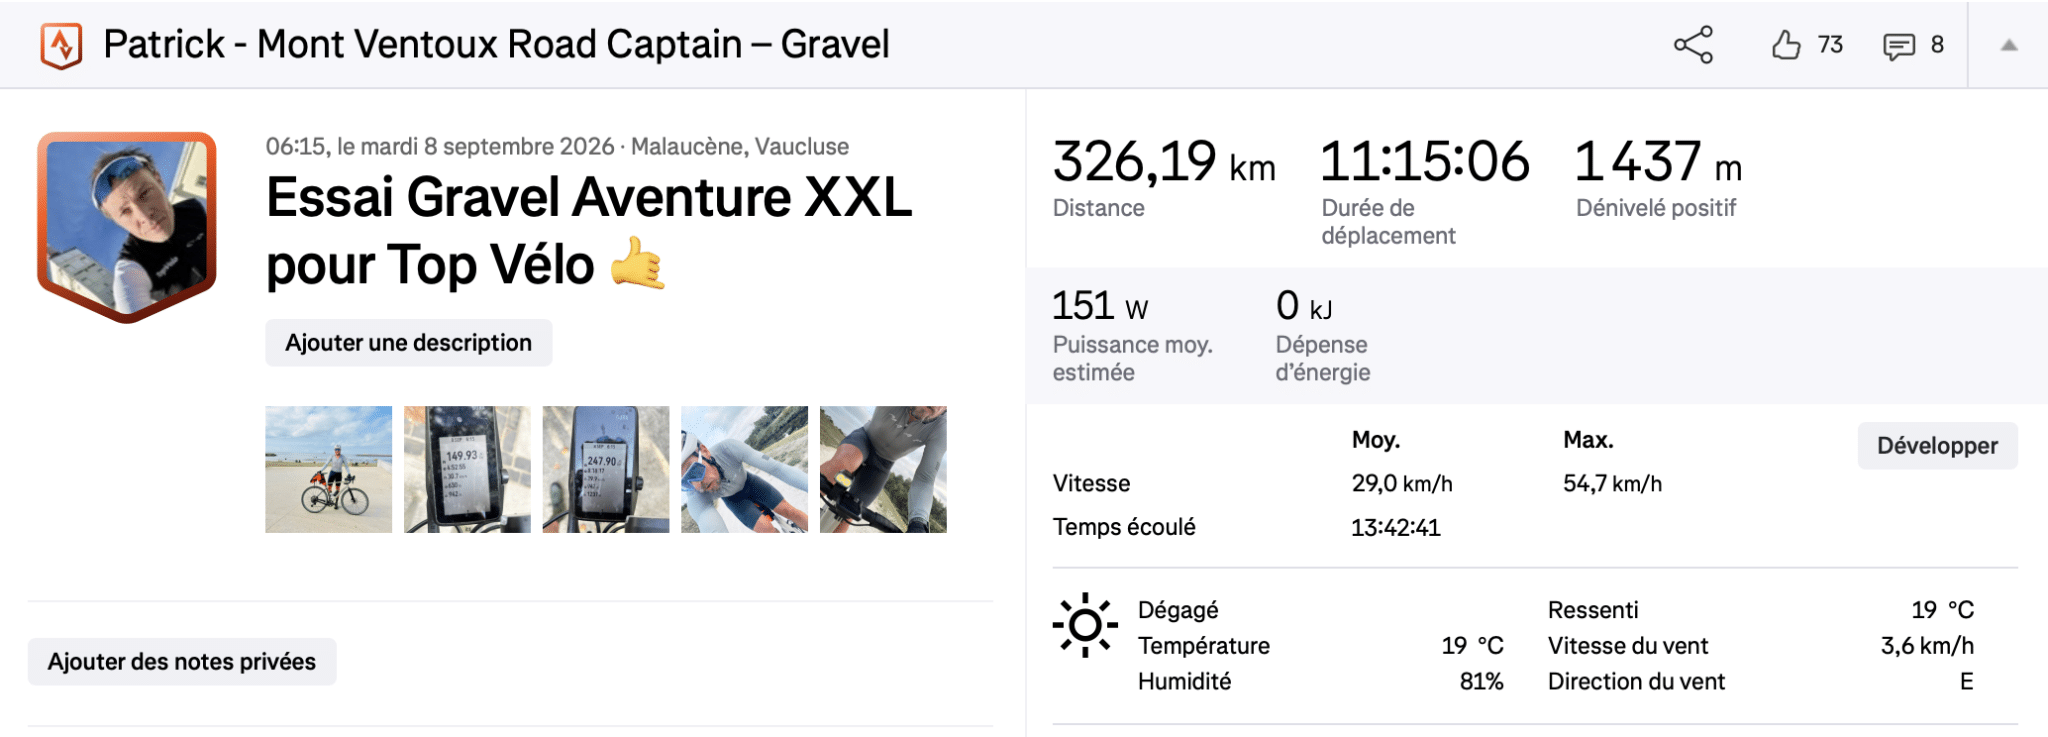Click the 73 kudos count
The height and width of the screenshot is (737, 2048).
click(1830, 45)
